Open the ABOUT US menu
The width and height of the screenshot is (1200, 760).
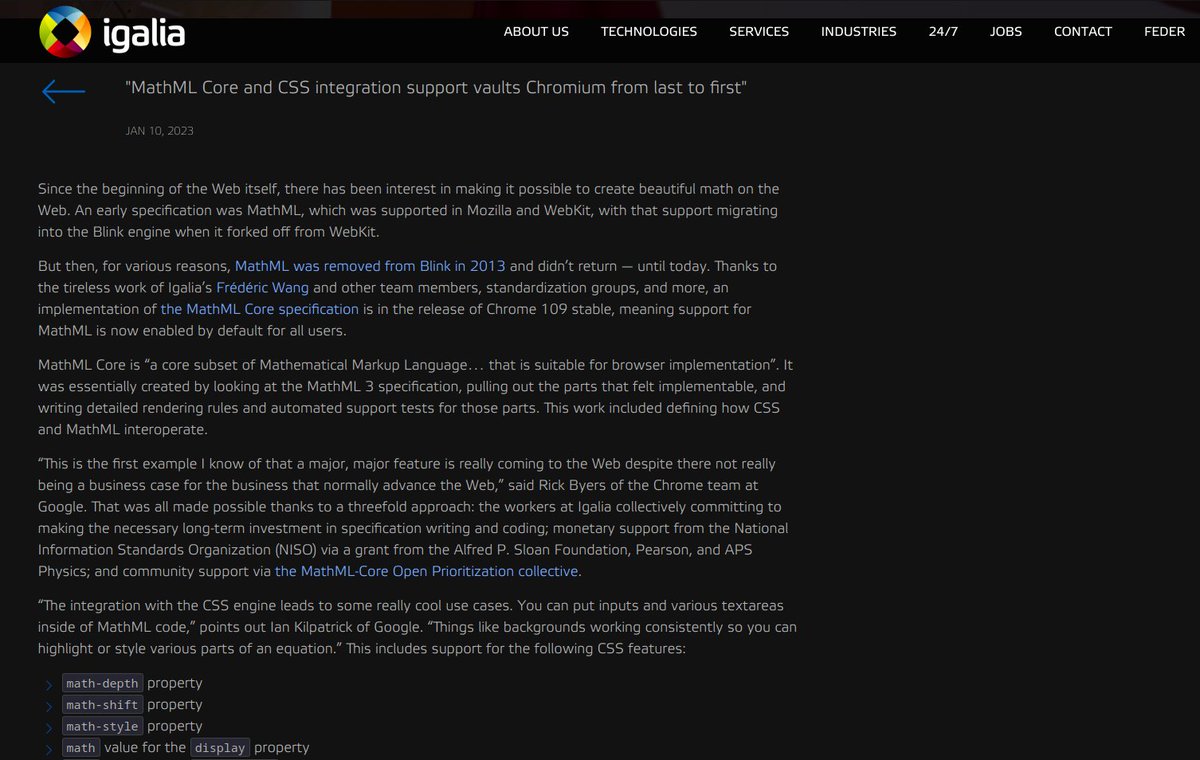[x=536, y=31]
